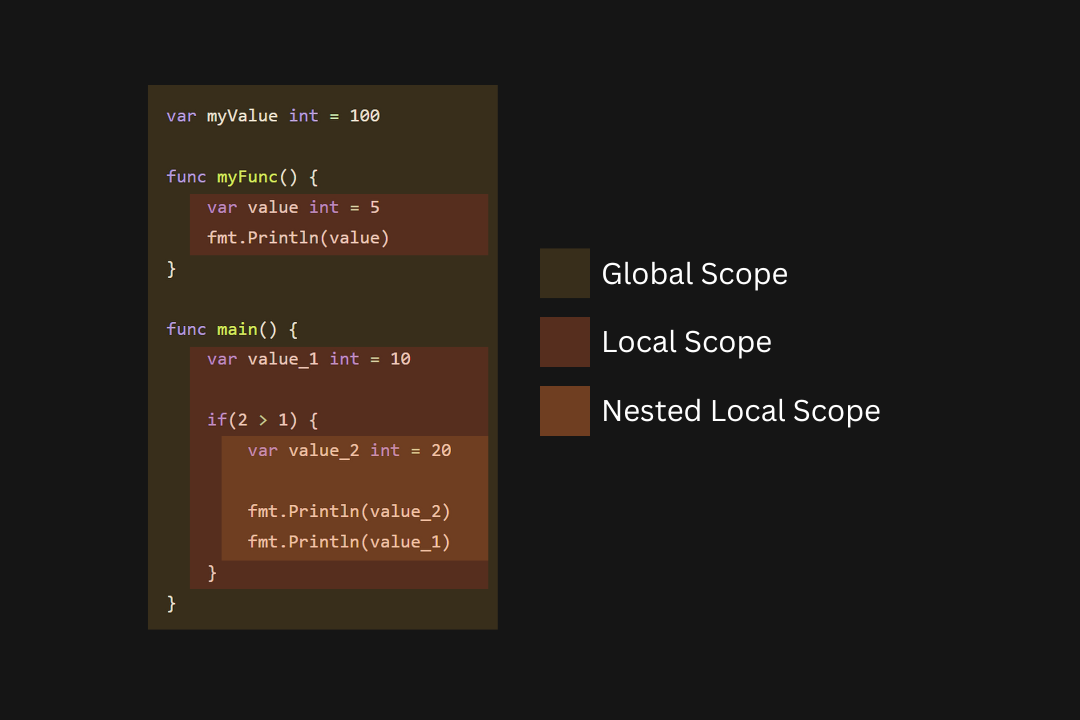Click the line var value int = 5
This screenshot has width=1080, height=720.
[x=293, y=207]
